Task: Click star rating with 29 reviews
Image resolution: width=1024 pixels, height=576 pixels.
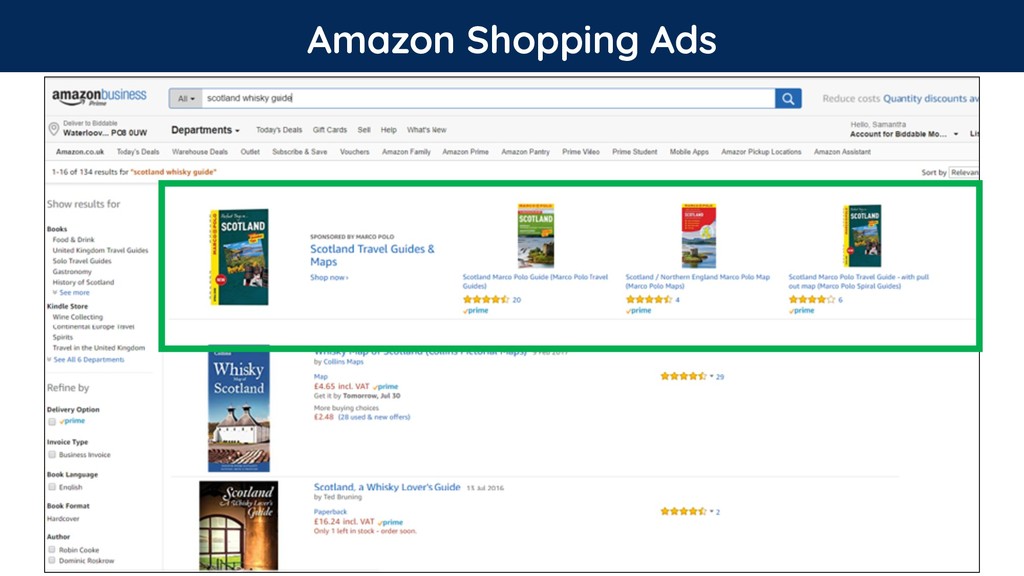Action: click(683, 376)
